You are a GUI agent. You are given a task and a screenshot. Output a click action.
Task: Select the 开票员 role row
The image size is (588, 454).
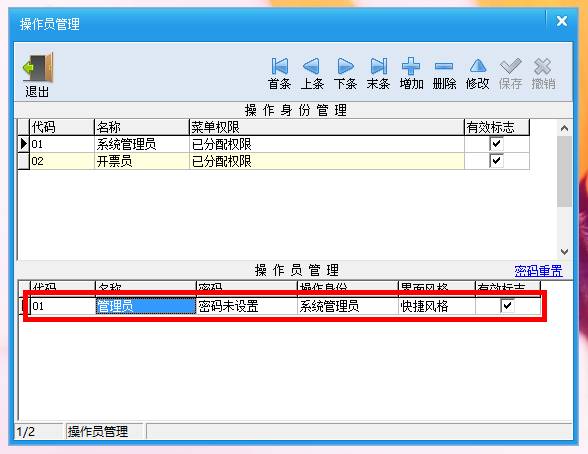[274, 161]
